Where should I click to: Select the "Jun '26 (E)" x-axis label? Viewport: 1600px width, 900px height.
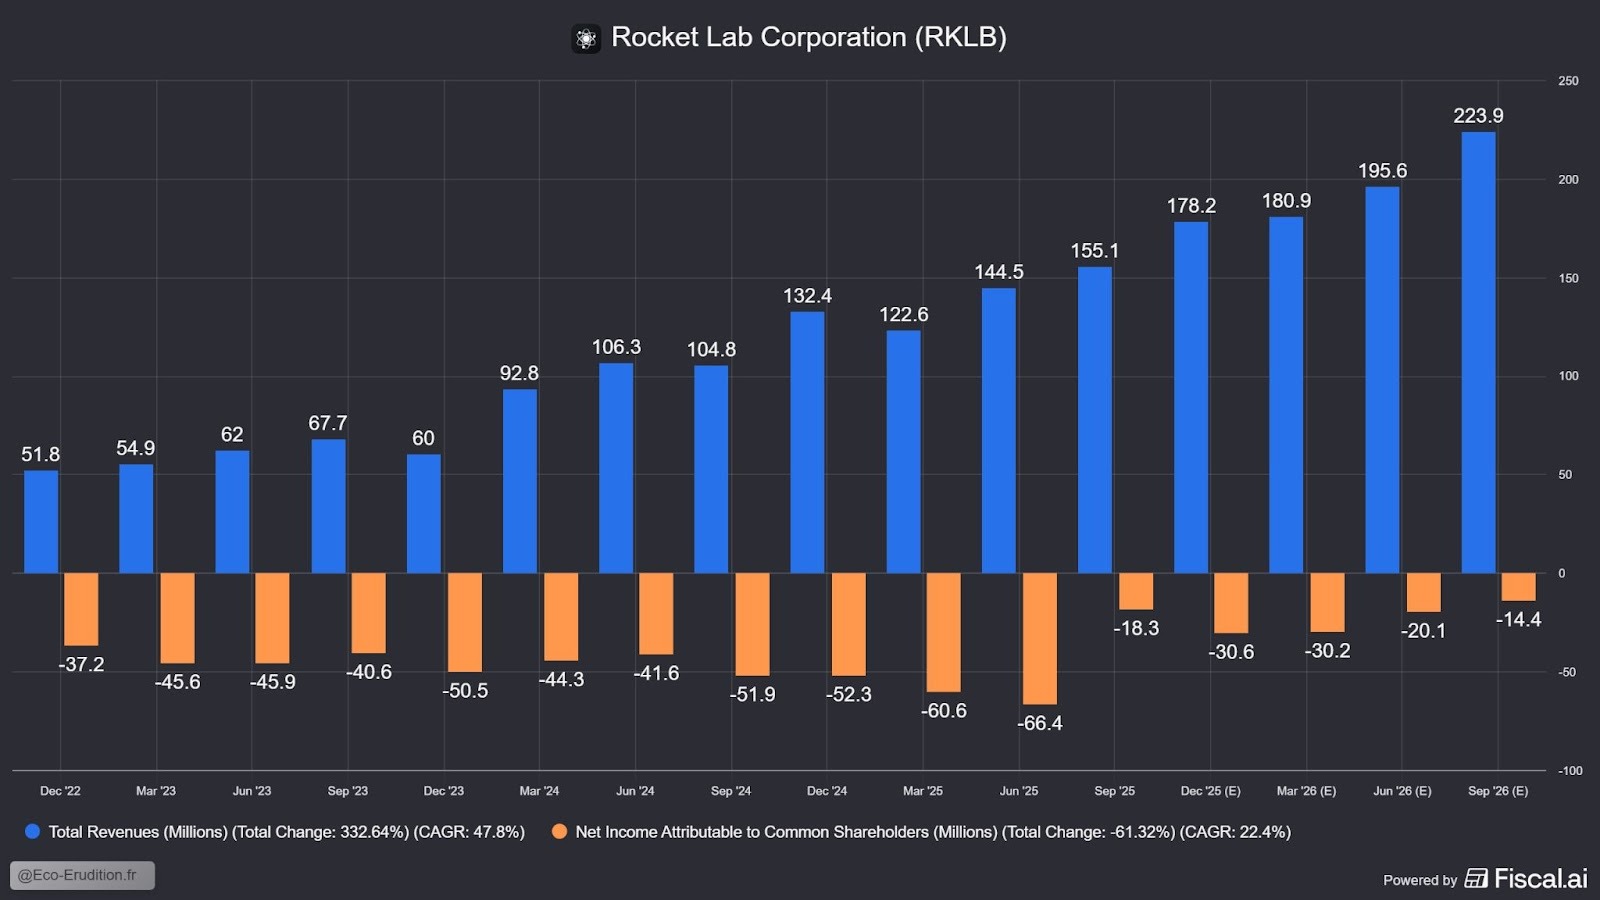click(1402, 791)
